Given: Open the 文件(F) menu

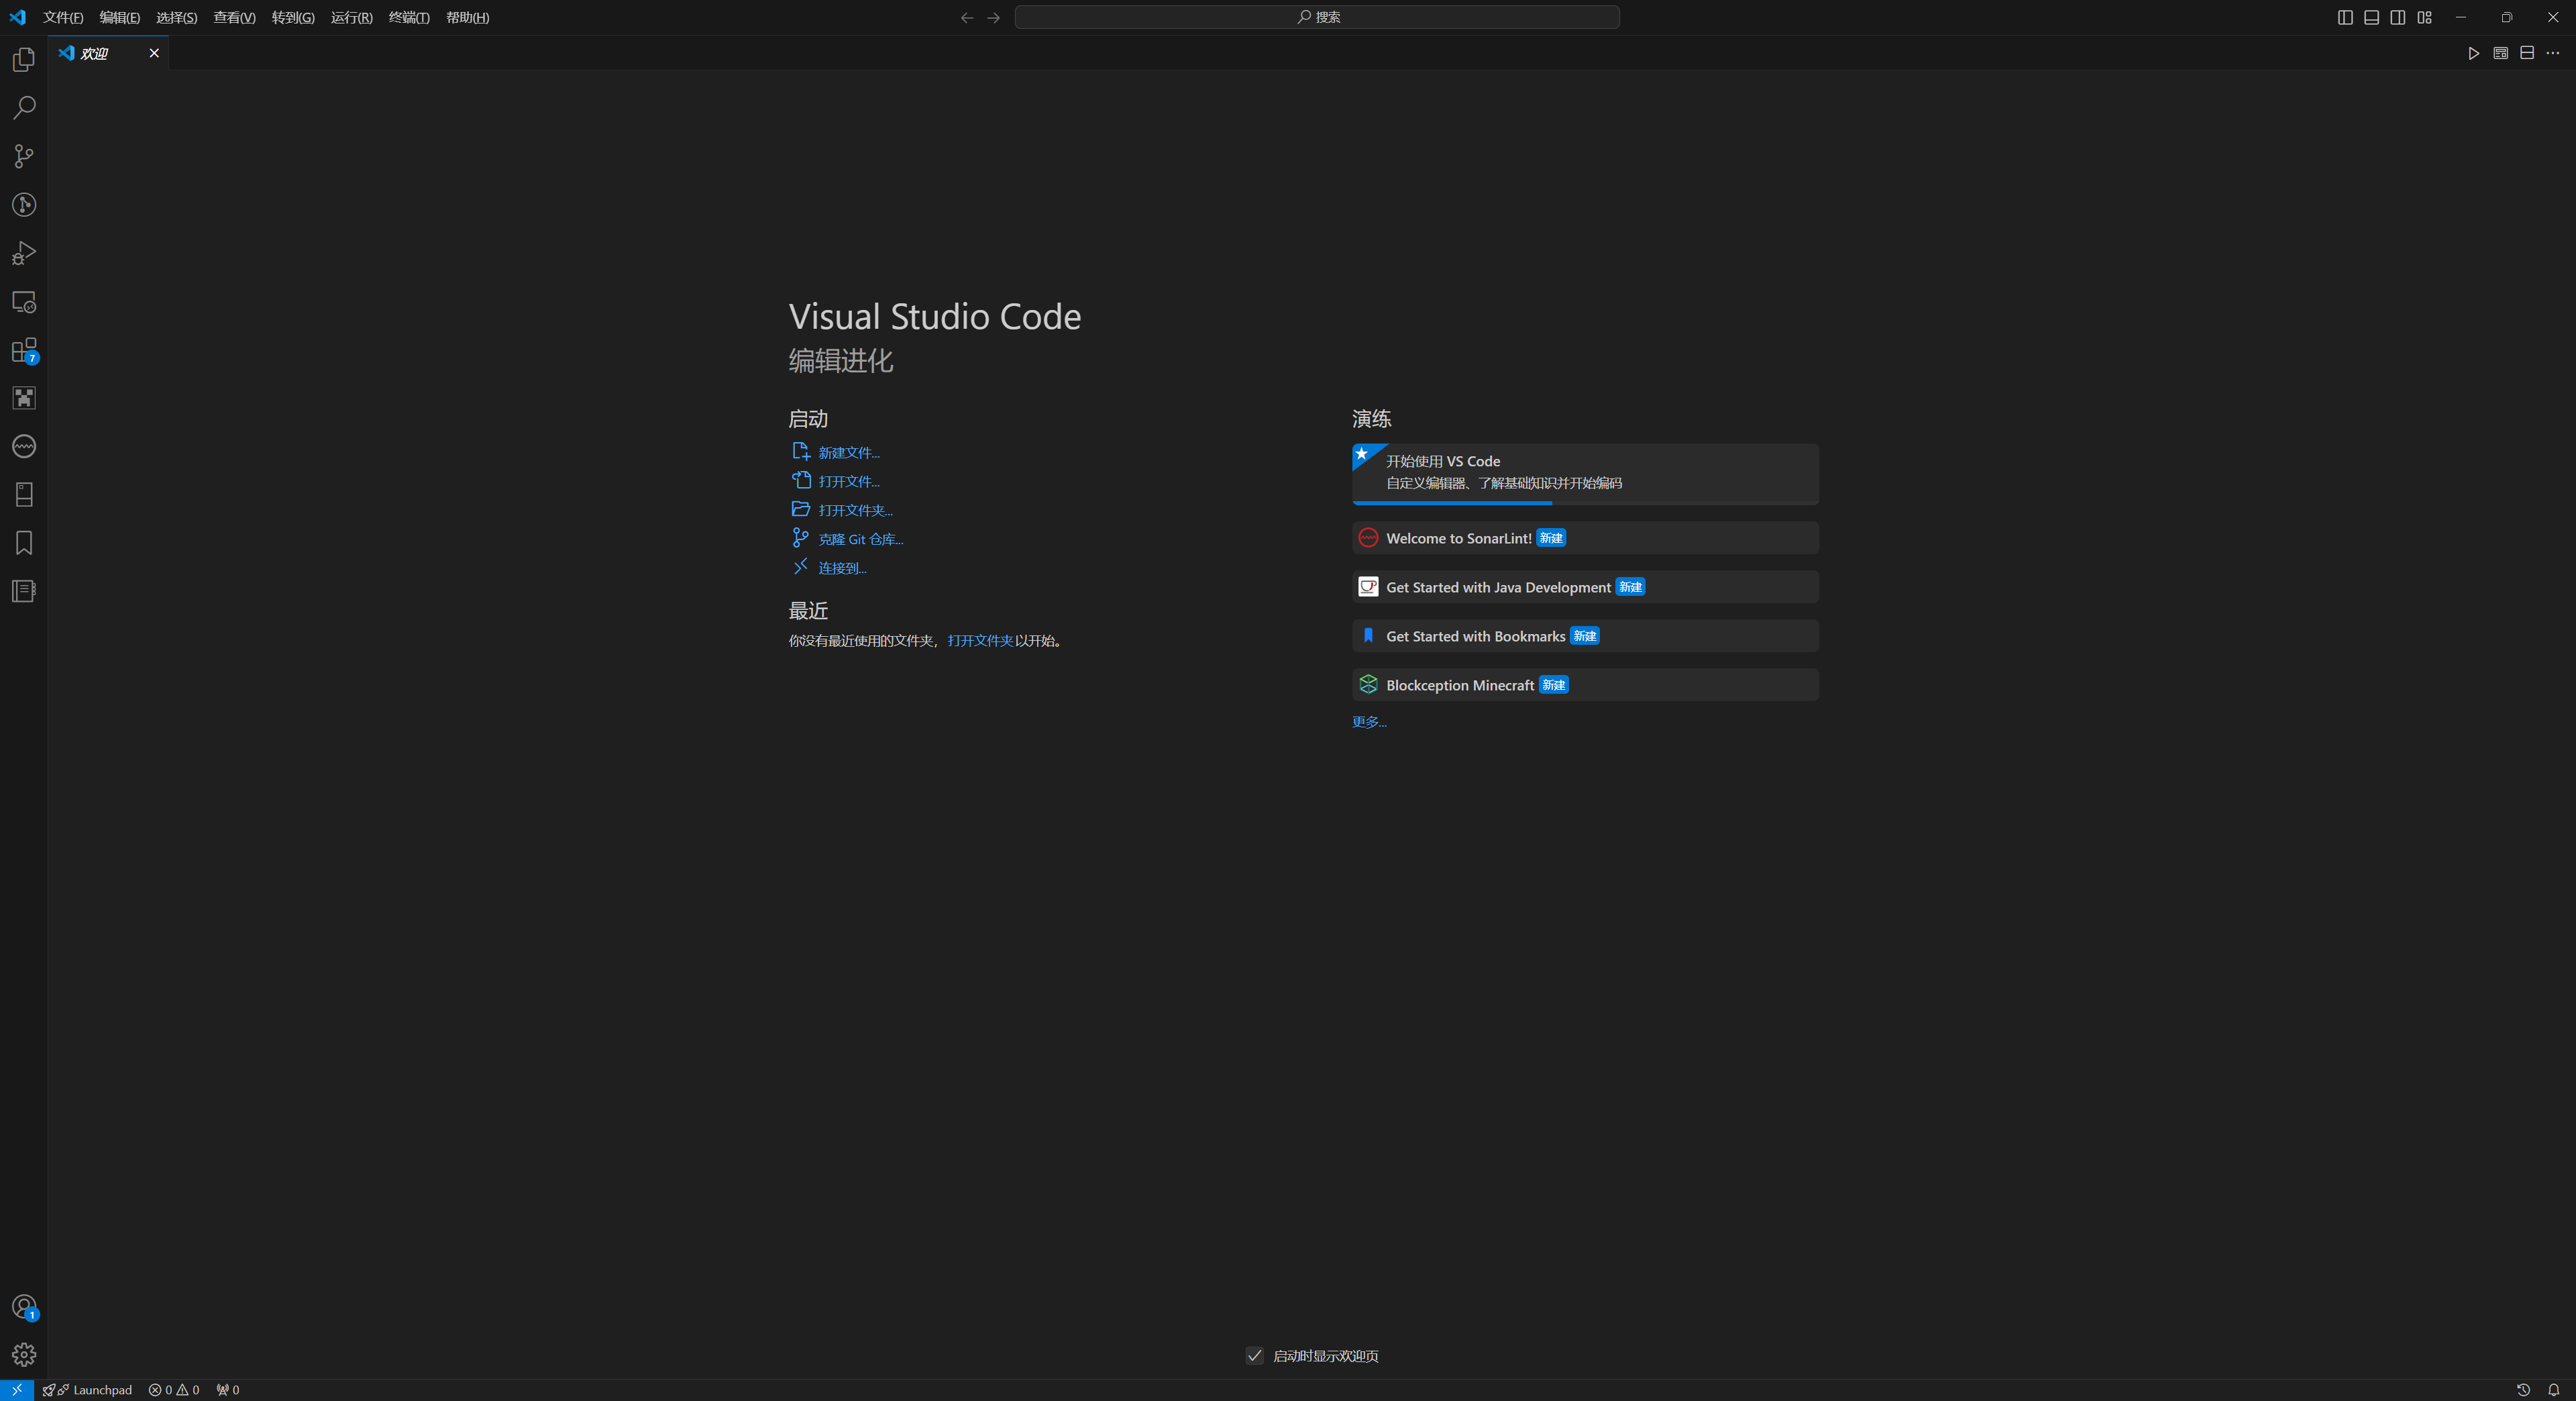Looking at the screenshot, I should tap(63, 17).
